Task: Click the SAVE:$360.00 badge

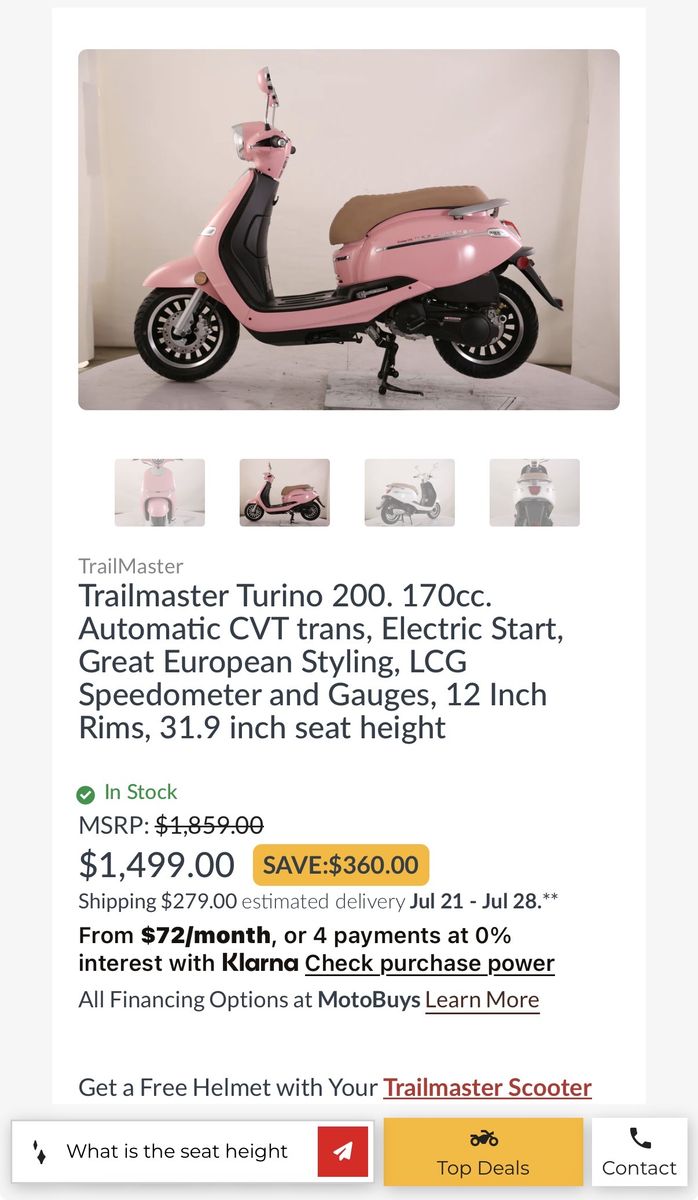Action: click(341, 865)
